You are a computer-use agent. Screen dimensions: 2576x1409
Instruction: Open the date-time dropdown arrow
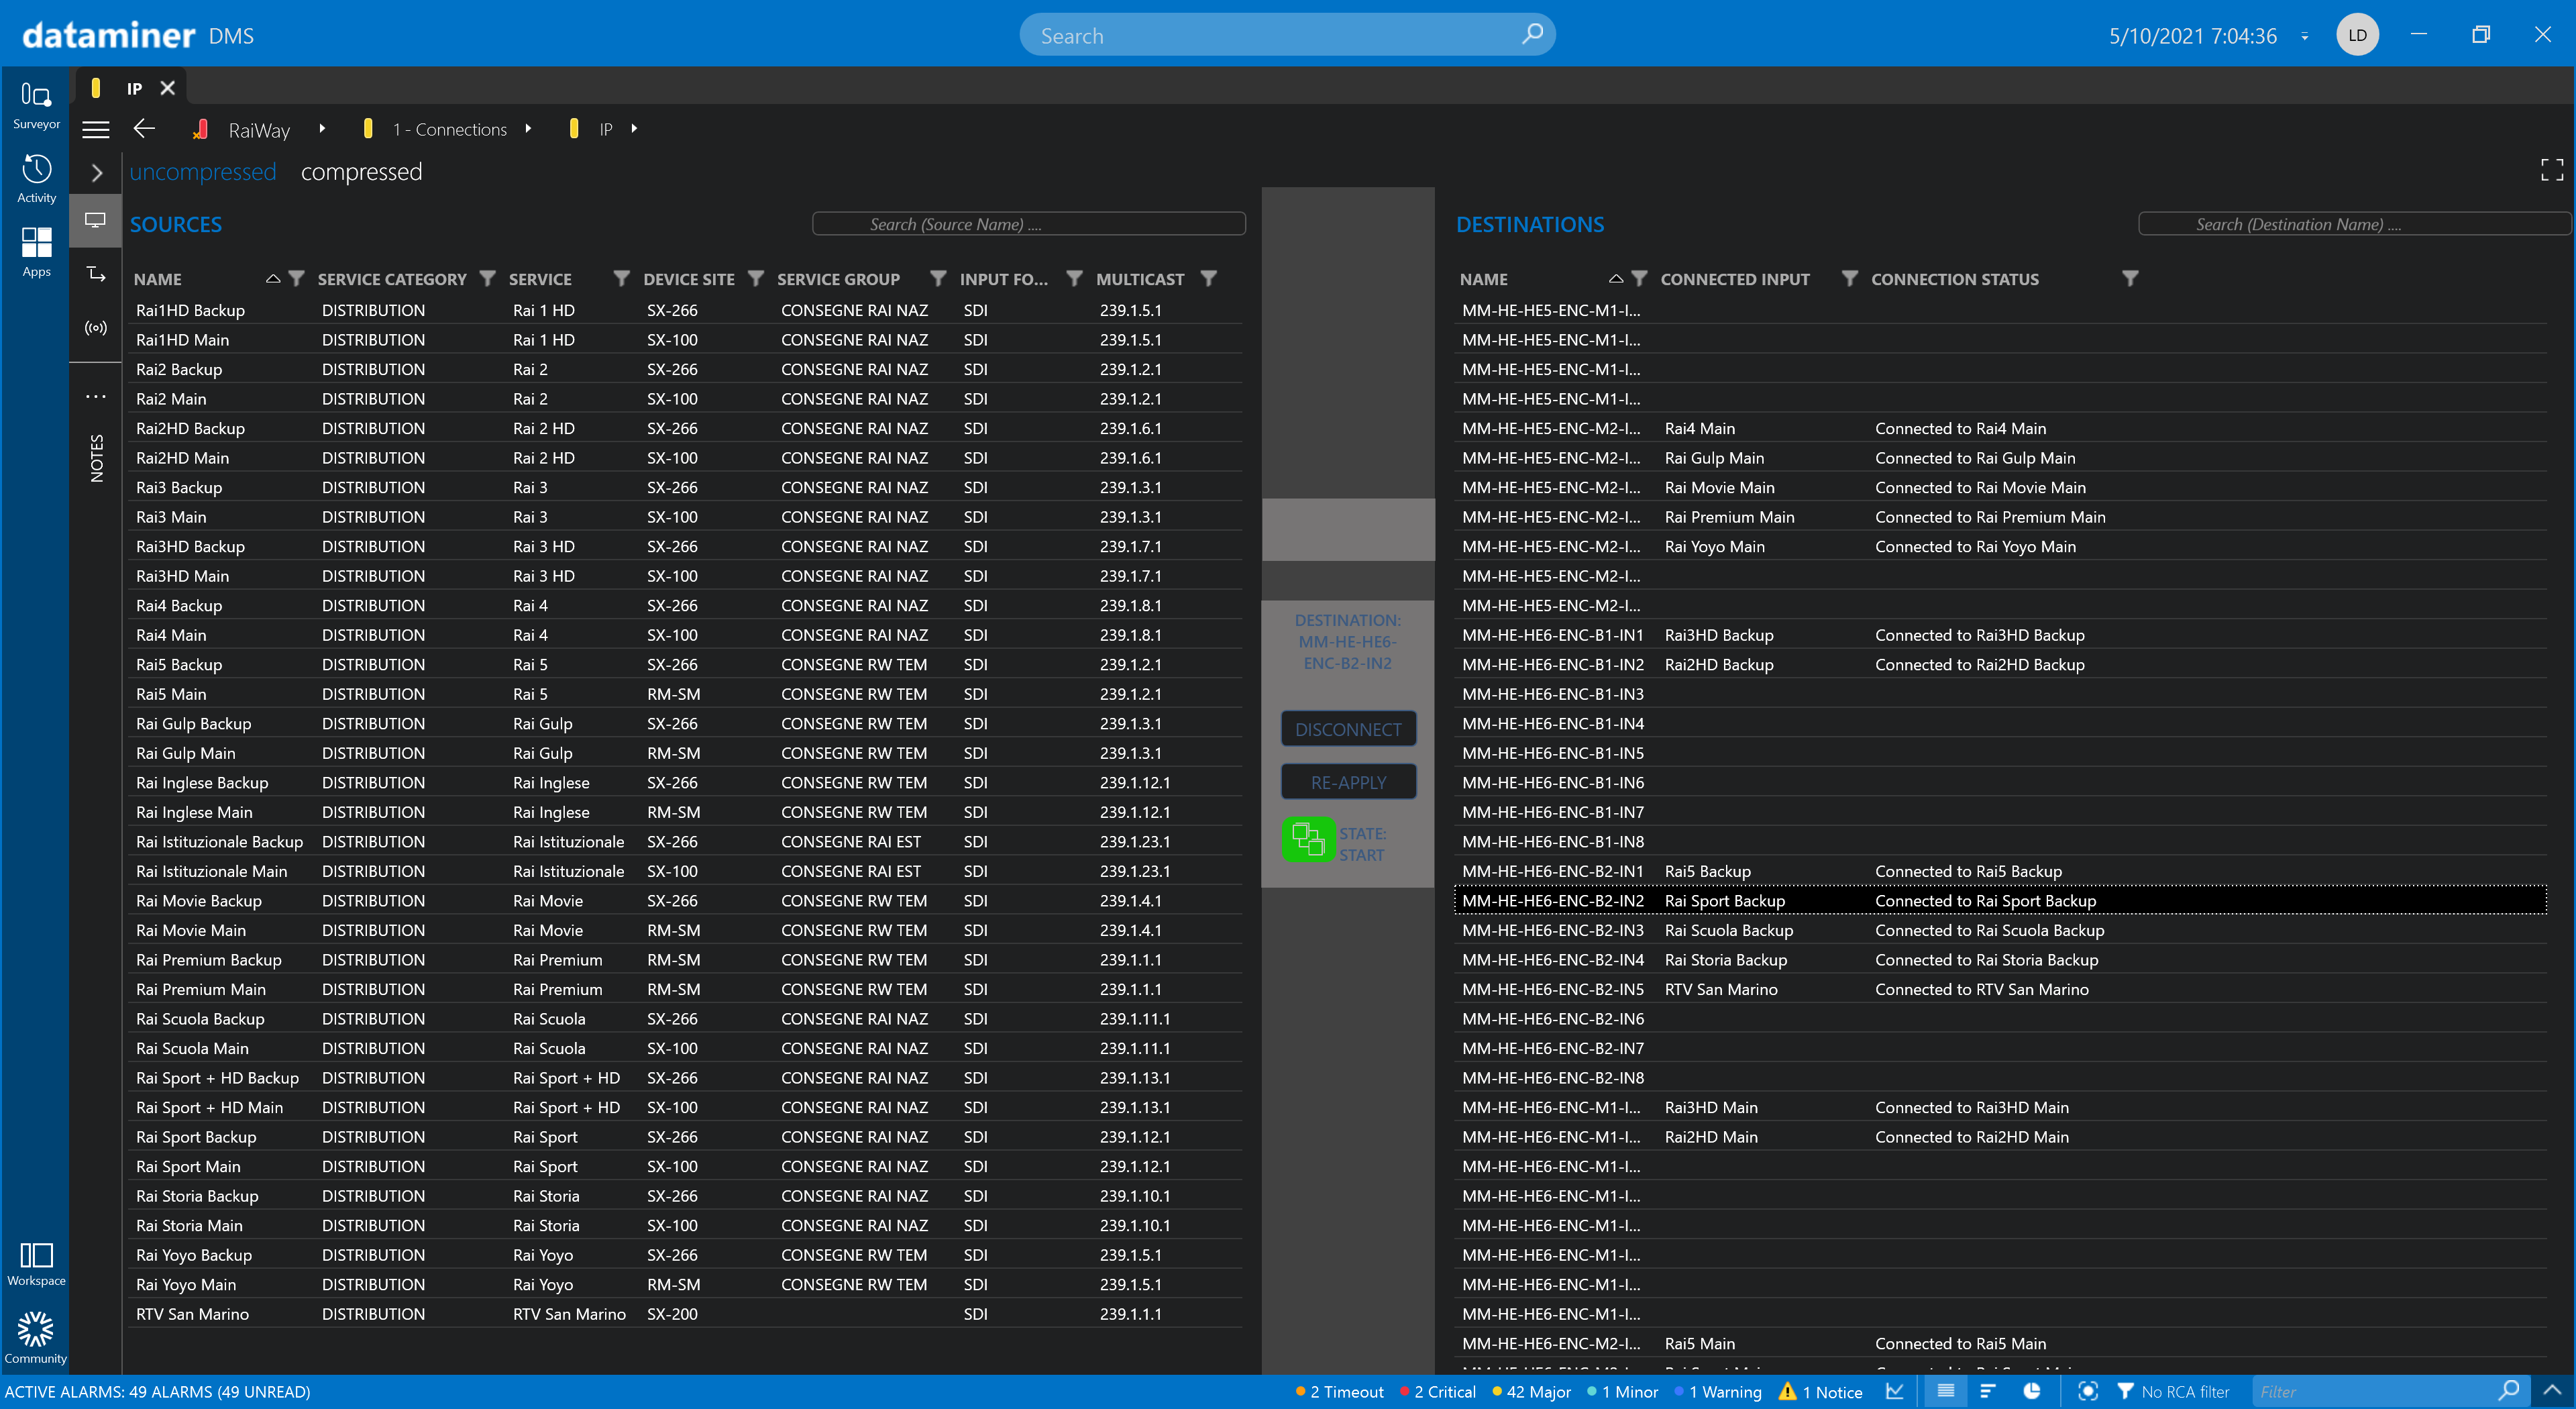point(2304,36)
